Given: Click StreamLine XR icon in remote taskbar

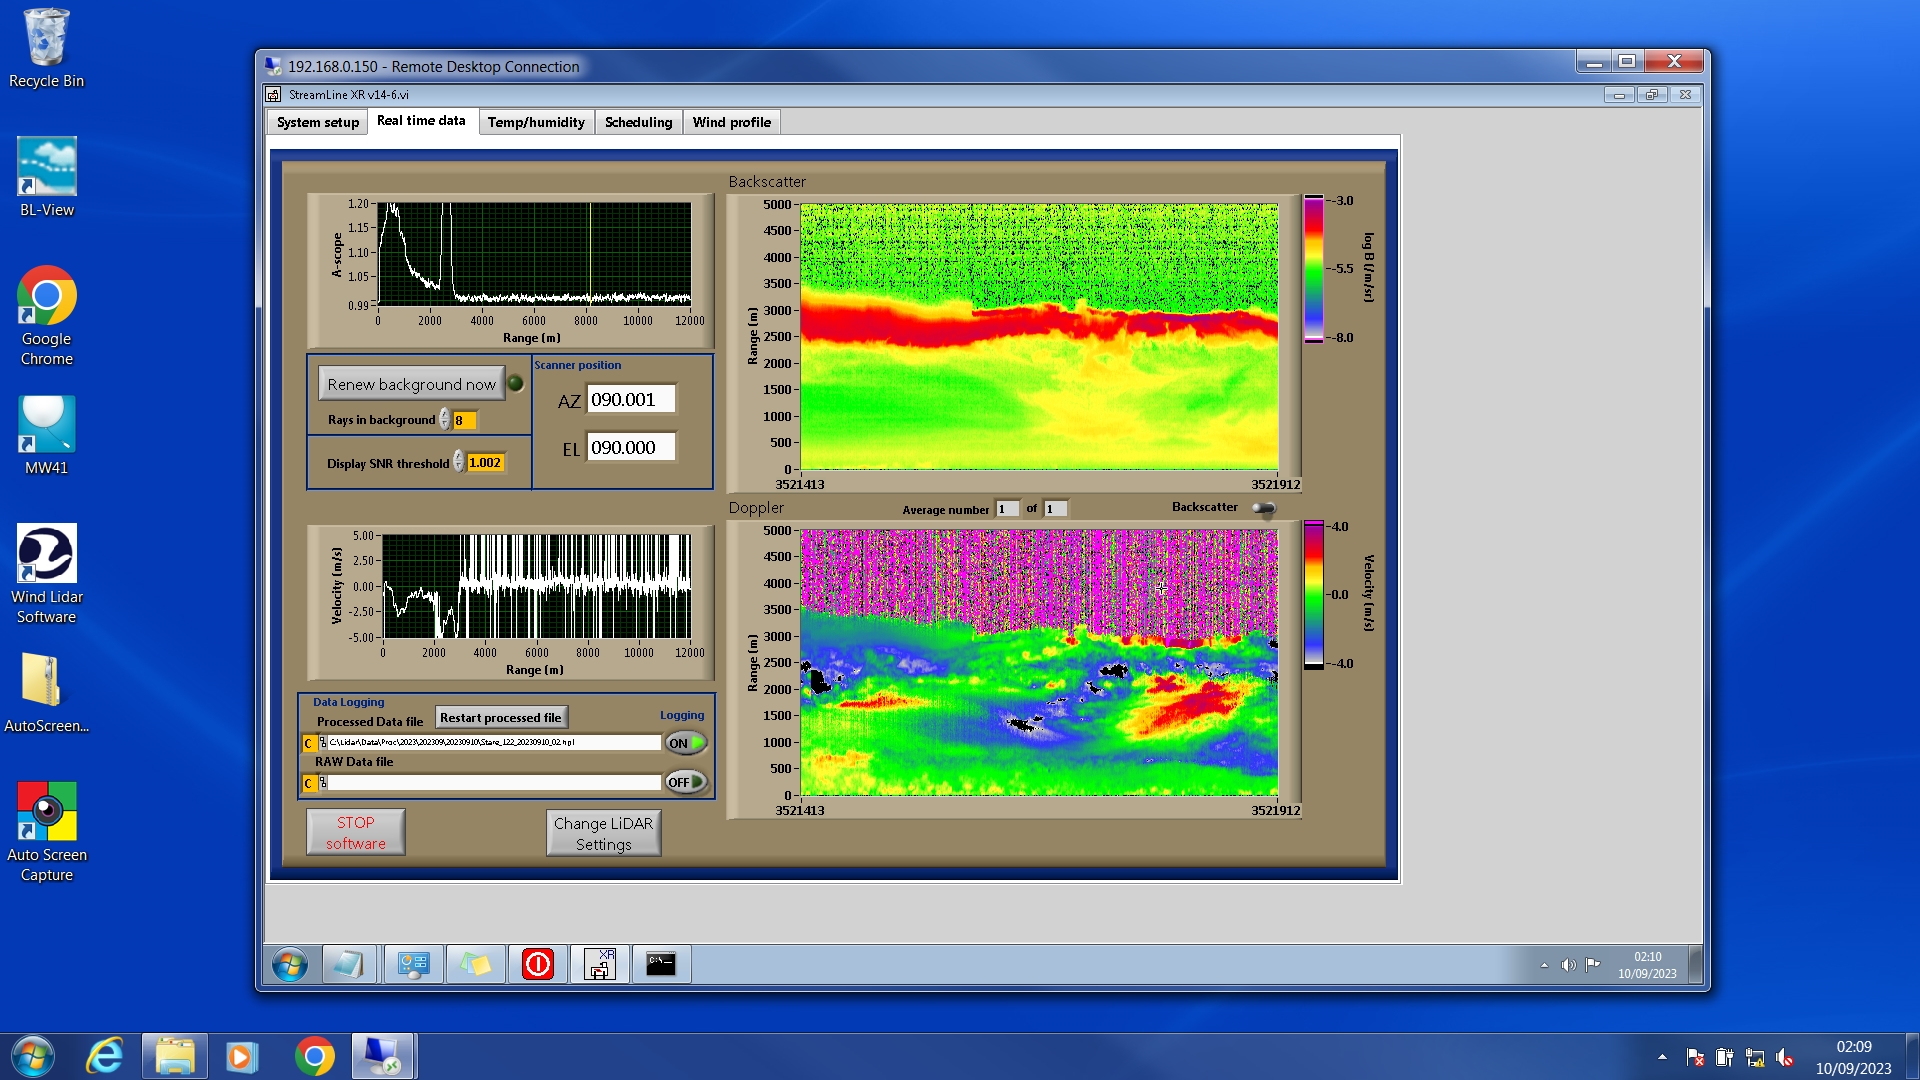Looking at the screenshot, I should [x=599, y=964].
